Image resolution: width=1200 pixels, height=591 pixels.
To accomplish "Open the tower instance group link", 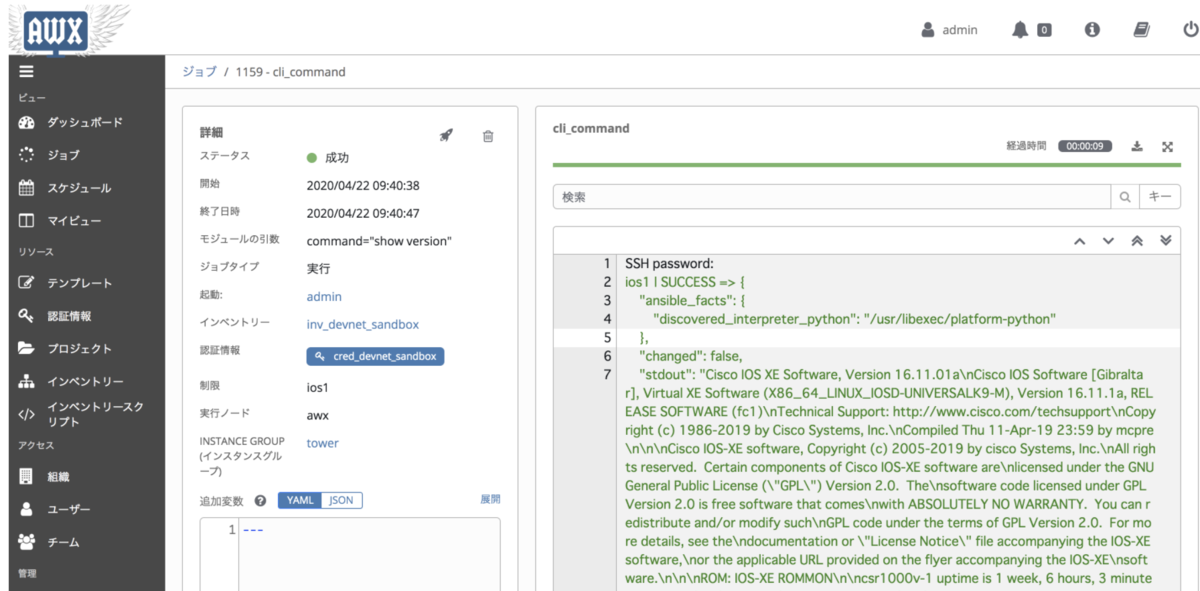I will point(322,443).
